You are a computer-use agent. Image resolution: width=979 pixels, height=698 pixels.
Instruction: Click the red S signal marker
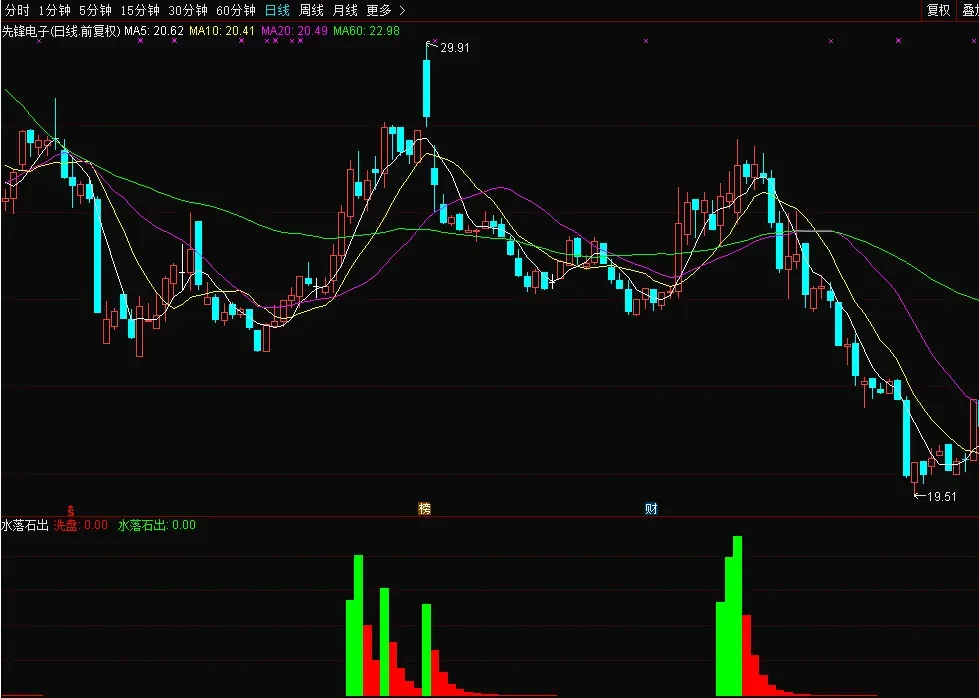(71, 511)
